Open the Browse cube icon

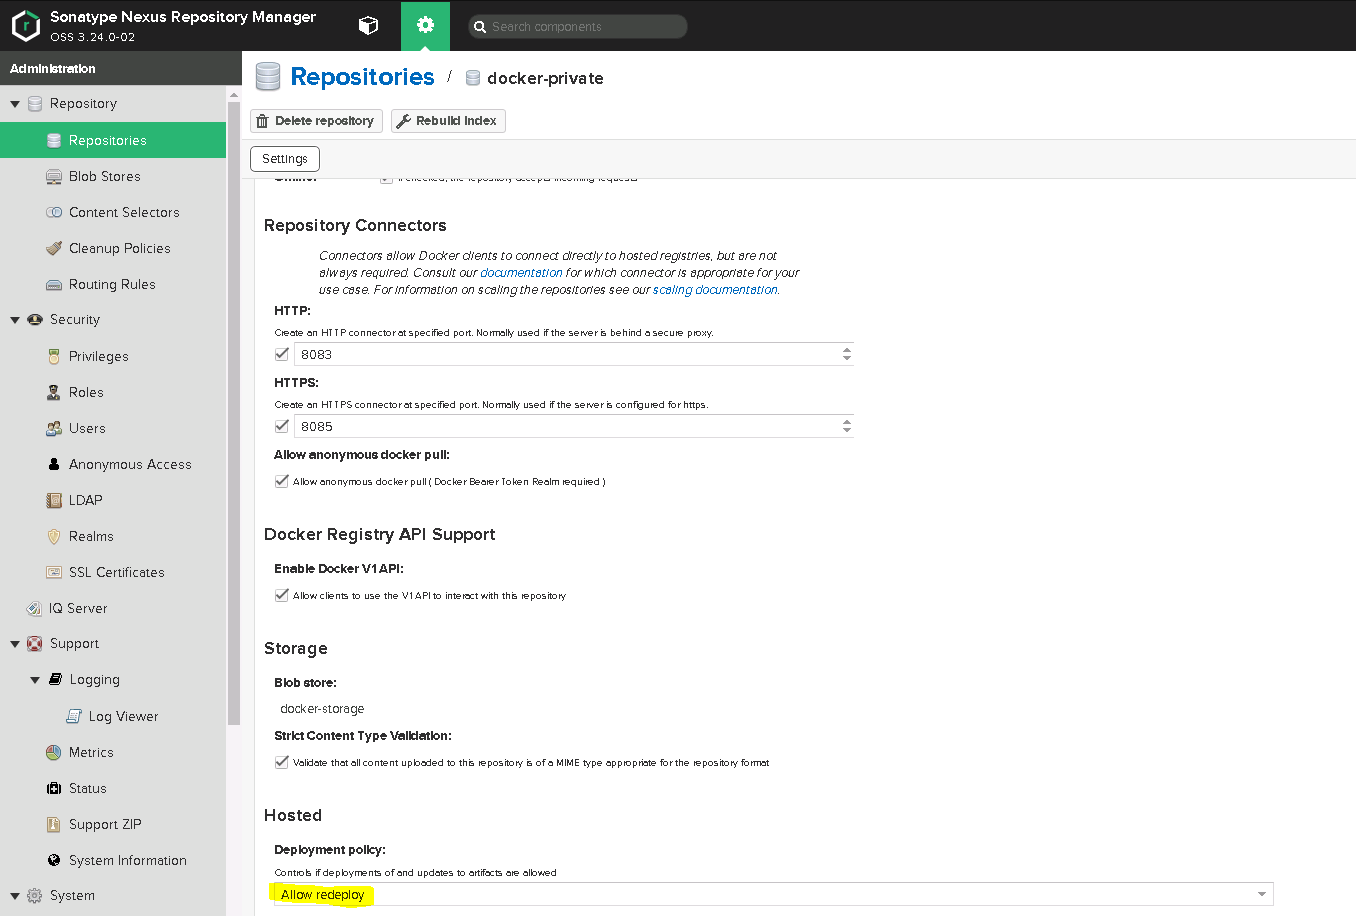pyautogui.click(x=368, y=26)
